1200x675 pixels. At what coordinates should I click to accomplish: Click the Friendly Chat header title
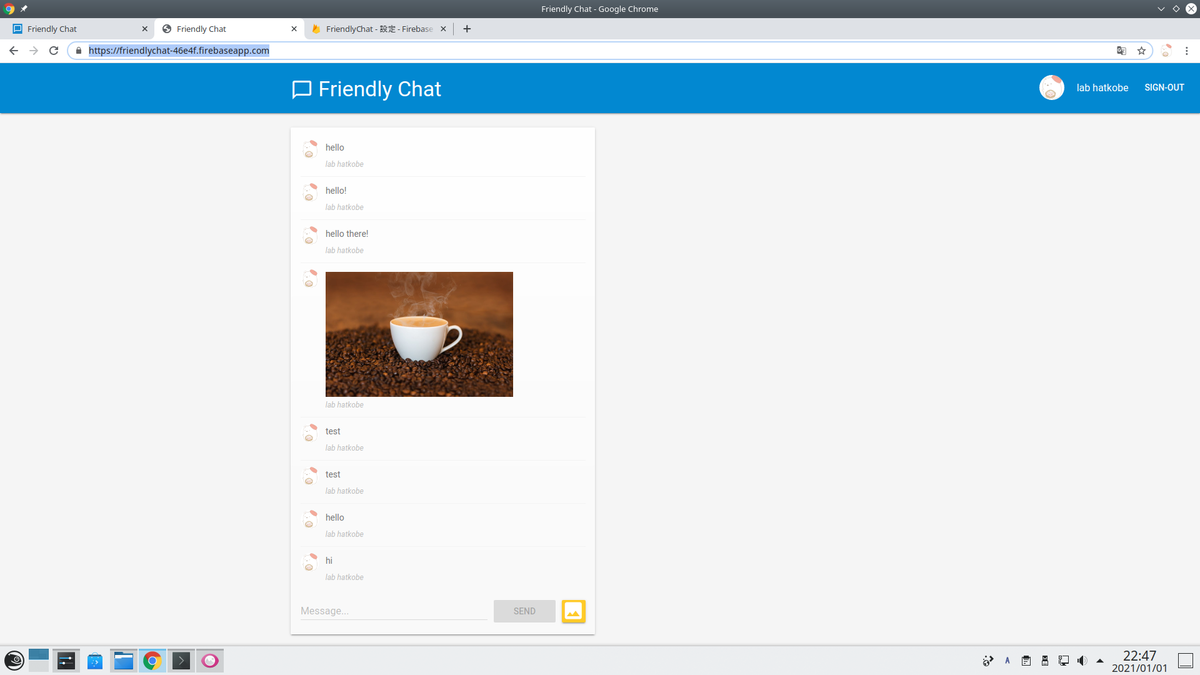380,89
